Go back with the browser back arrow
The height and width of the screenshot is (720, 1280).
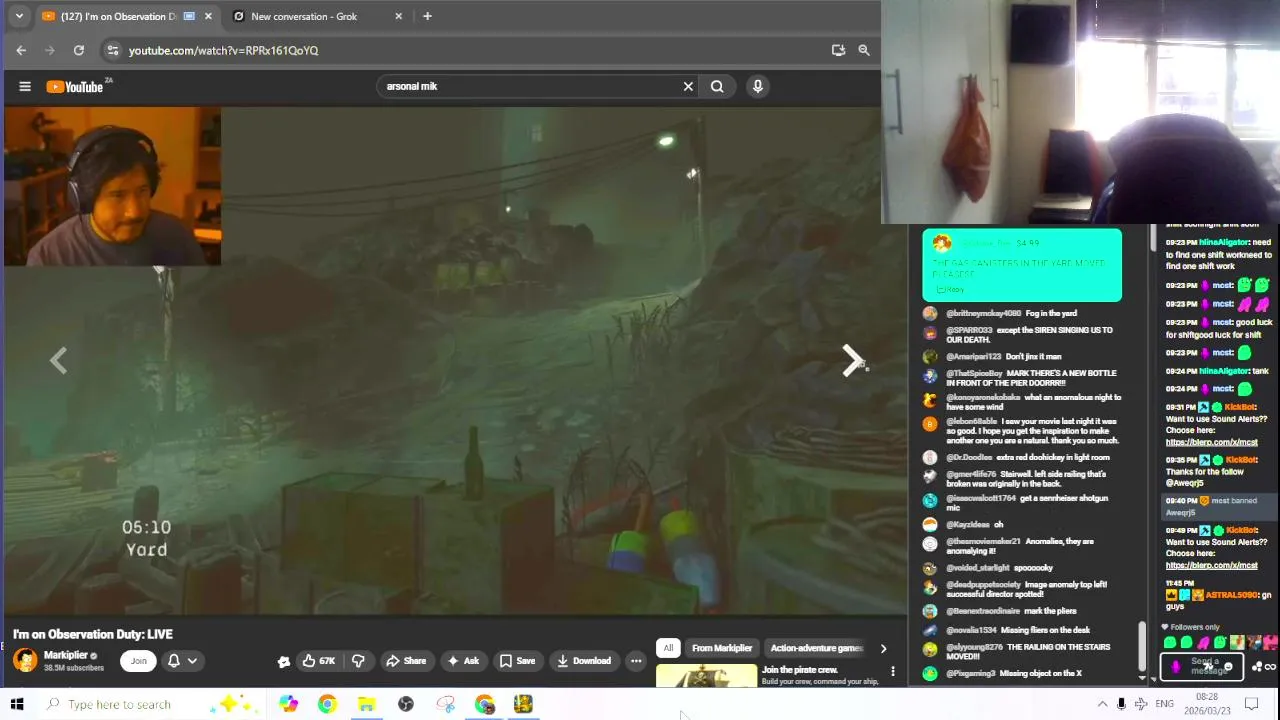(x=21, y=50)
